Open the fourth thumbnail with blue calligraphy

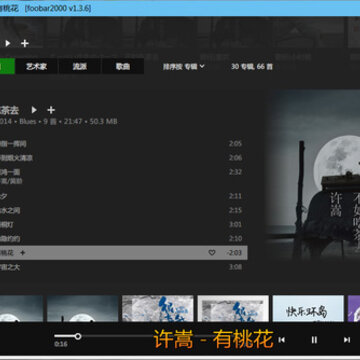pyautogui.click(x=233, y=308)
